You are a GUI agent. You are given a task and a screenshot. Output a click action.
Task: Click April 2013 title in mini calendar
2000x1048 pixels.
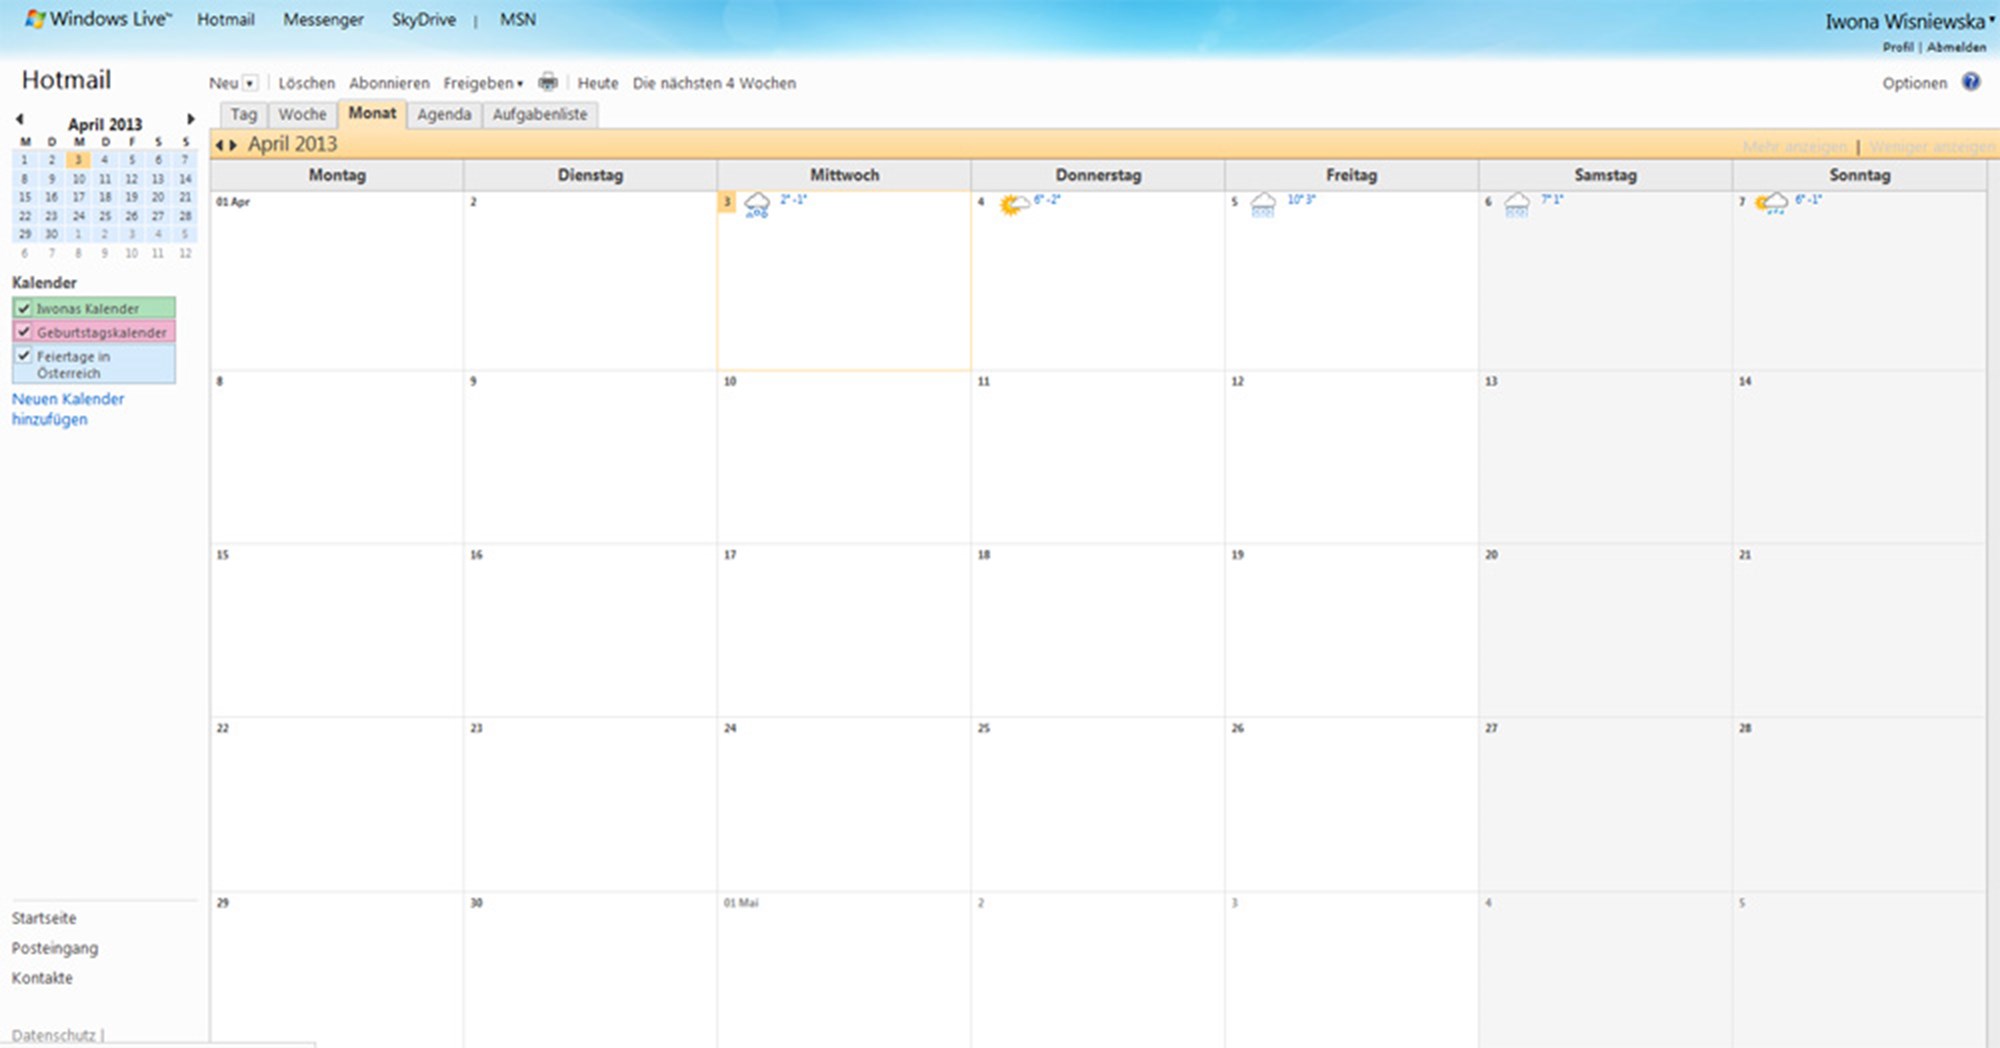(105, 124)
